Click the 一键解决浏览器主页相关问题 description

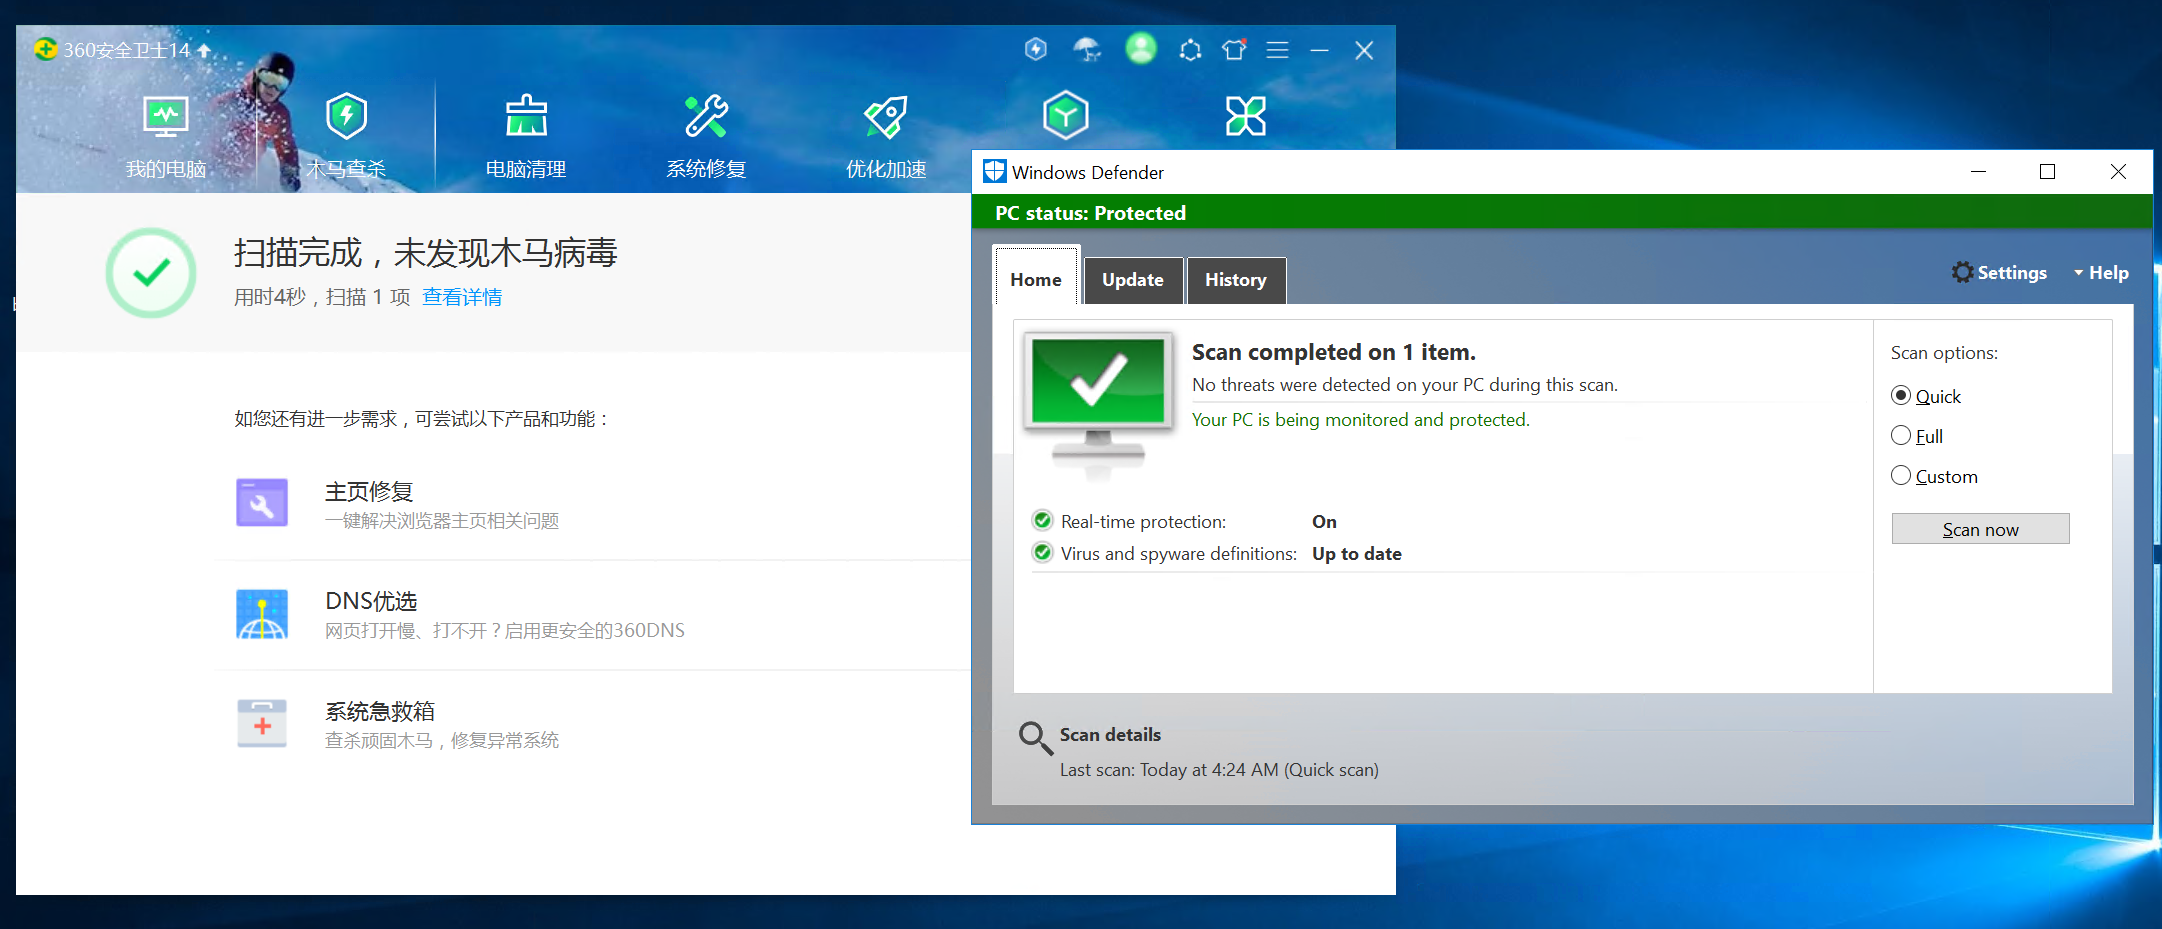pos(442,521)
